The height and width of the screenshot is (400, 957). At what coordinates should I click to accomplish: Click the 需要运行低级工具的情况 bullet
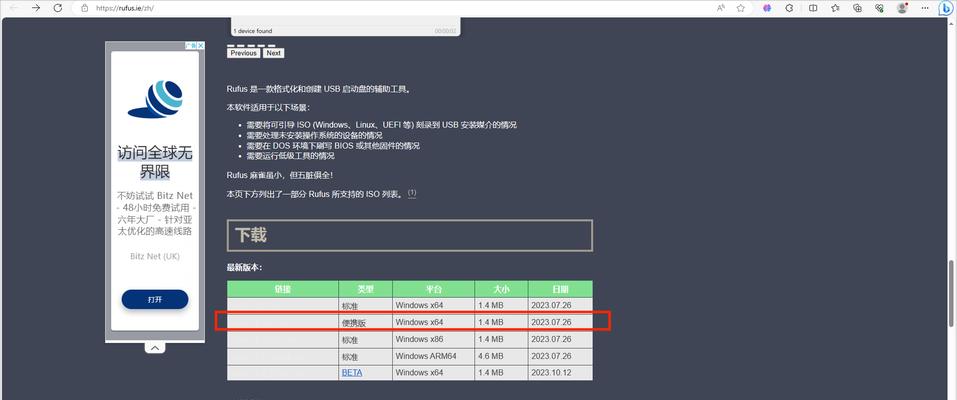coord(291,156)
